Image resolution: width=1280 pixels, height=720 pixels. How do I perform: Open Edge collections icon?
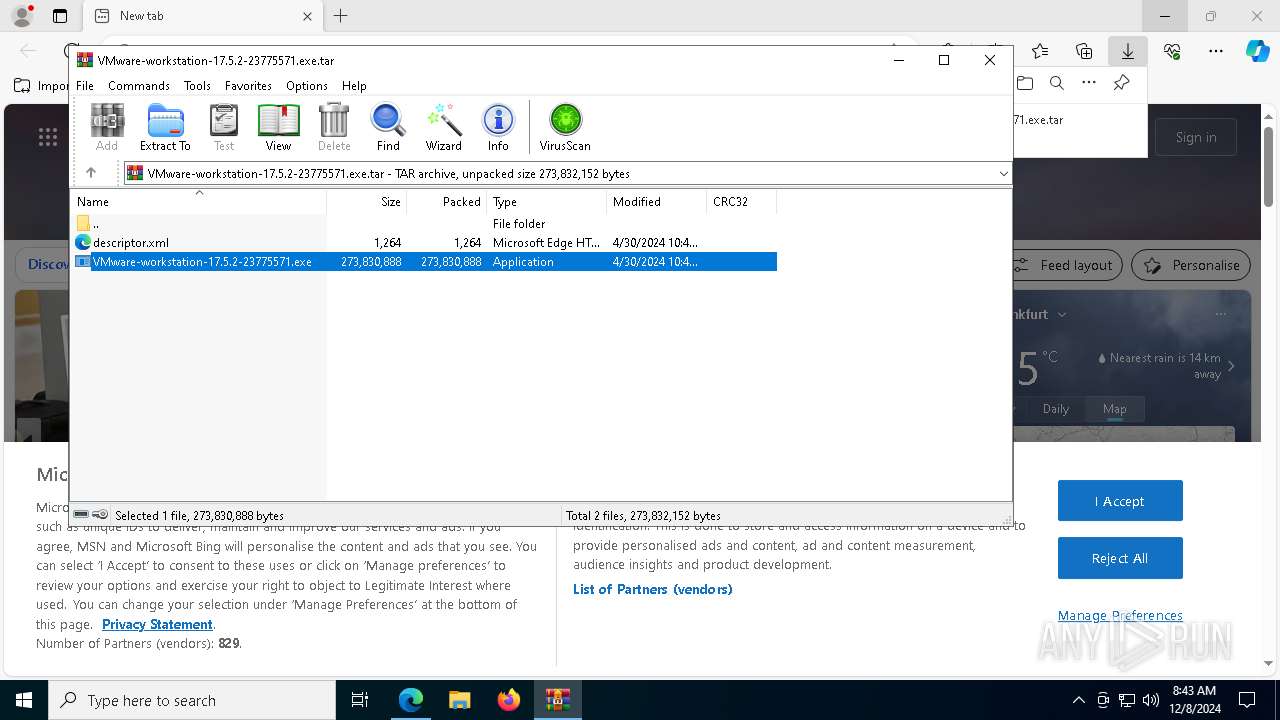(x=1084, y=50)
